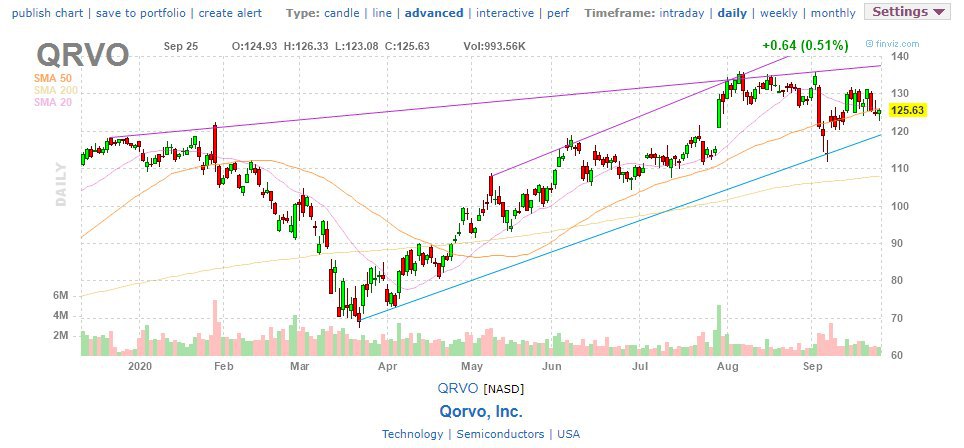Set timeframe to weekly
The width and height of the screenshot is (964, 448).
pos(778,13)
